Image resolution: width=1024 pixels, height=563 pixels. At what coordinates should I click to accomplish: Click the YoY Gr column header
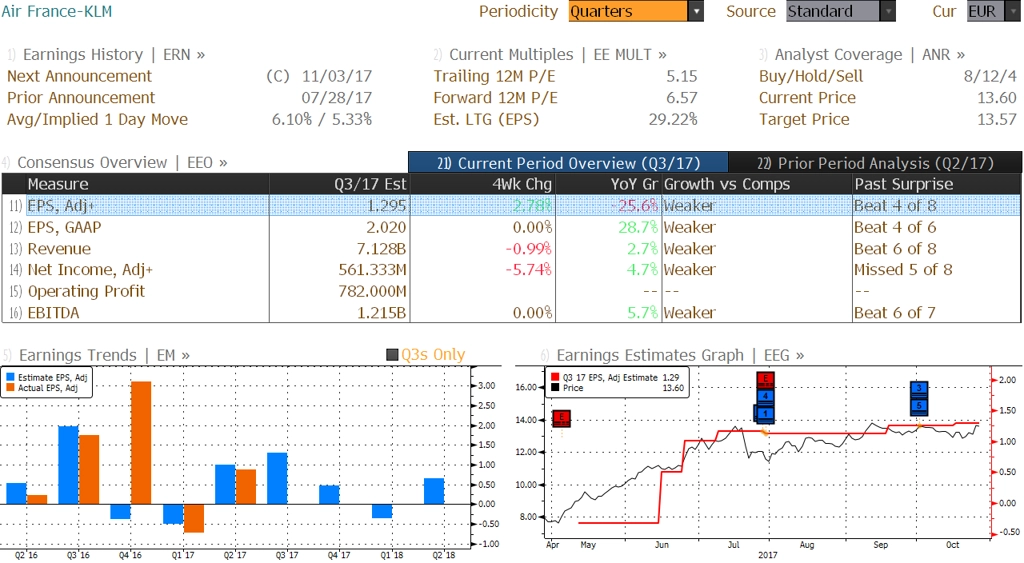tap(608, 184)
